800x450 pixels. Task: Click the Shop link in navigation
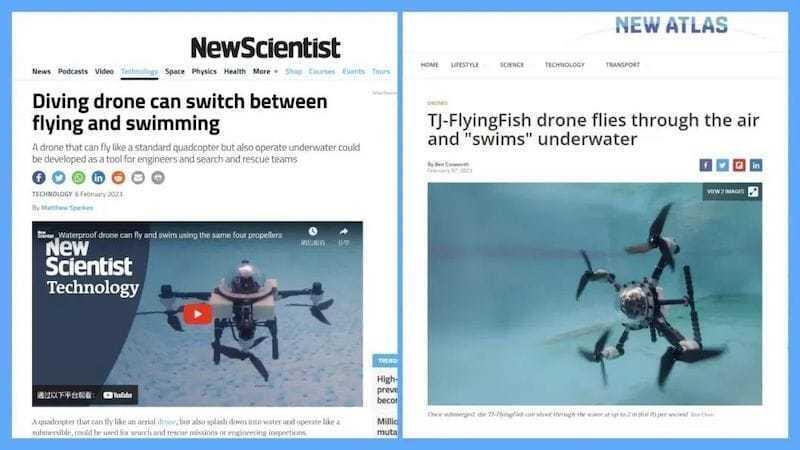tap(293, 71)
